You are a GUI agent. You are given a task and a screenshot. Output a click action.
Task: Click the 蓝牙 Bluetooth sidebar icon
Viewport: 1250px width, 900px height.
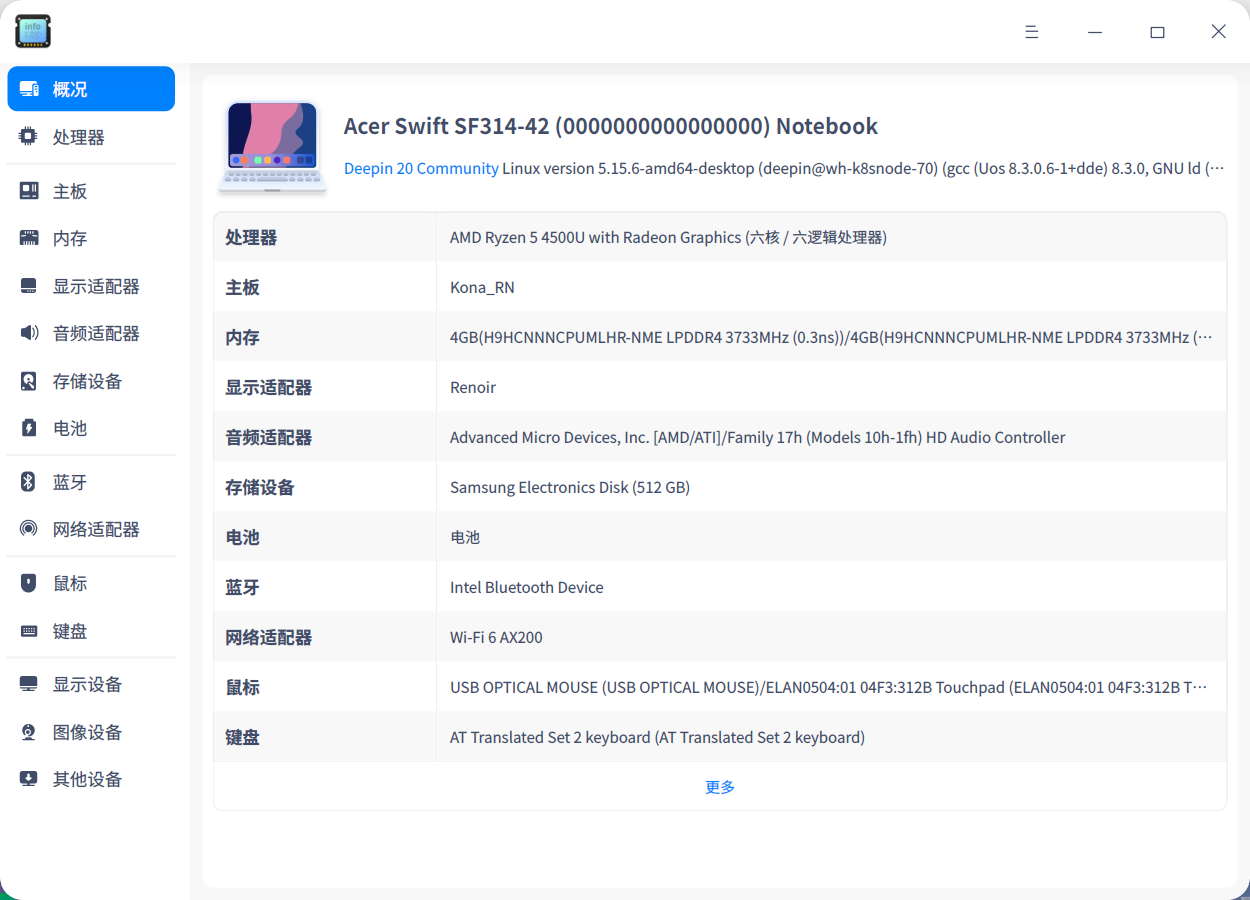pyautogui.click(x=30, y=481)
